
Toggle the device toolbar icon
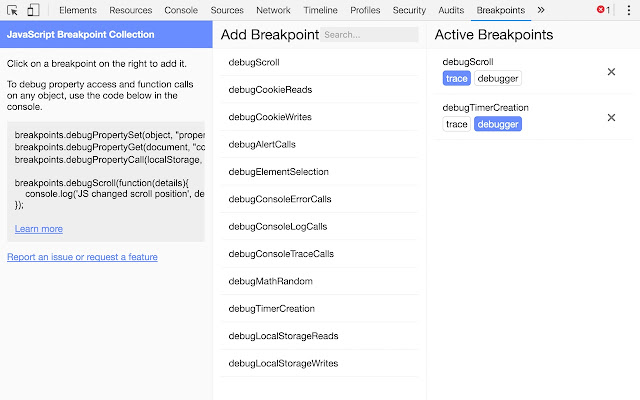click(33, 10)
